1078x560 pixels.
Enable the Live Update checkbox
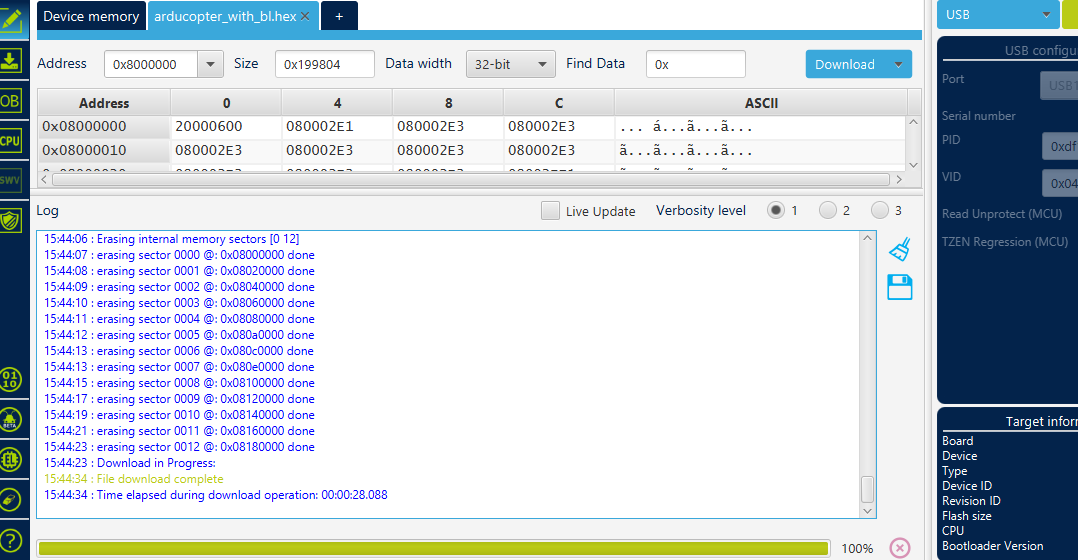click(550, 211)
